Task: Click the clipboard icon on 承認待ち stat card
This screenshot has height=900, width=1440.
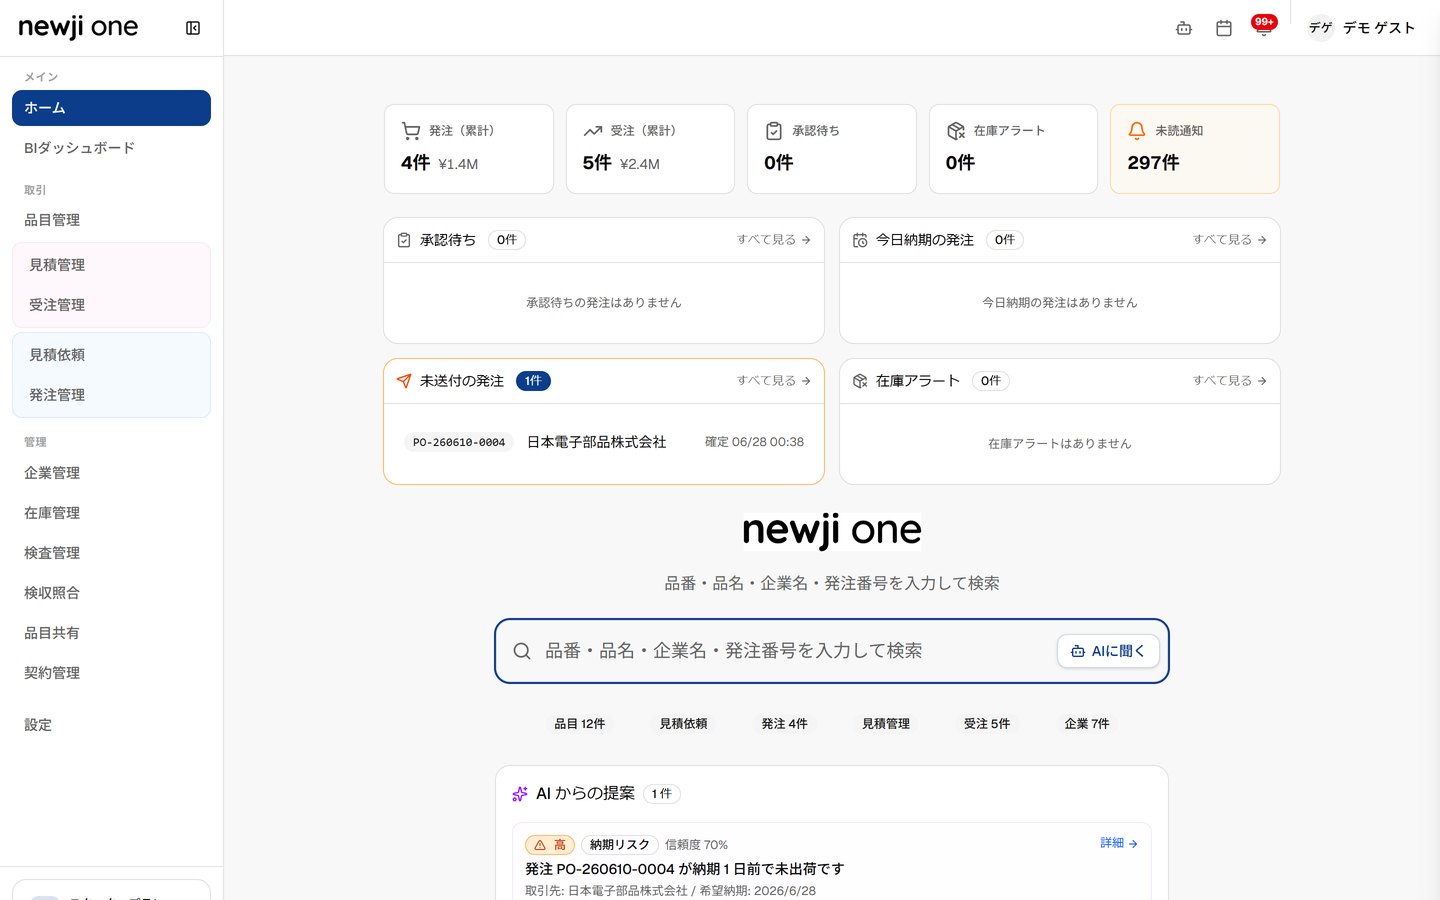Action: (774, 131)
